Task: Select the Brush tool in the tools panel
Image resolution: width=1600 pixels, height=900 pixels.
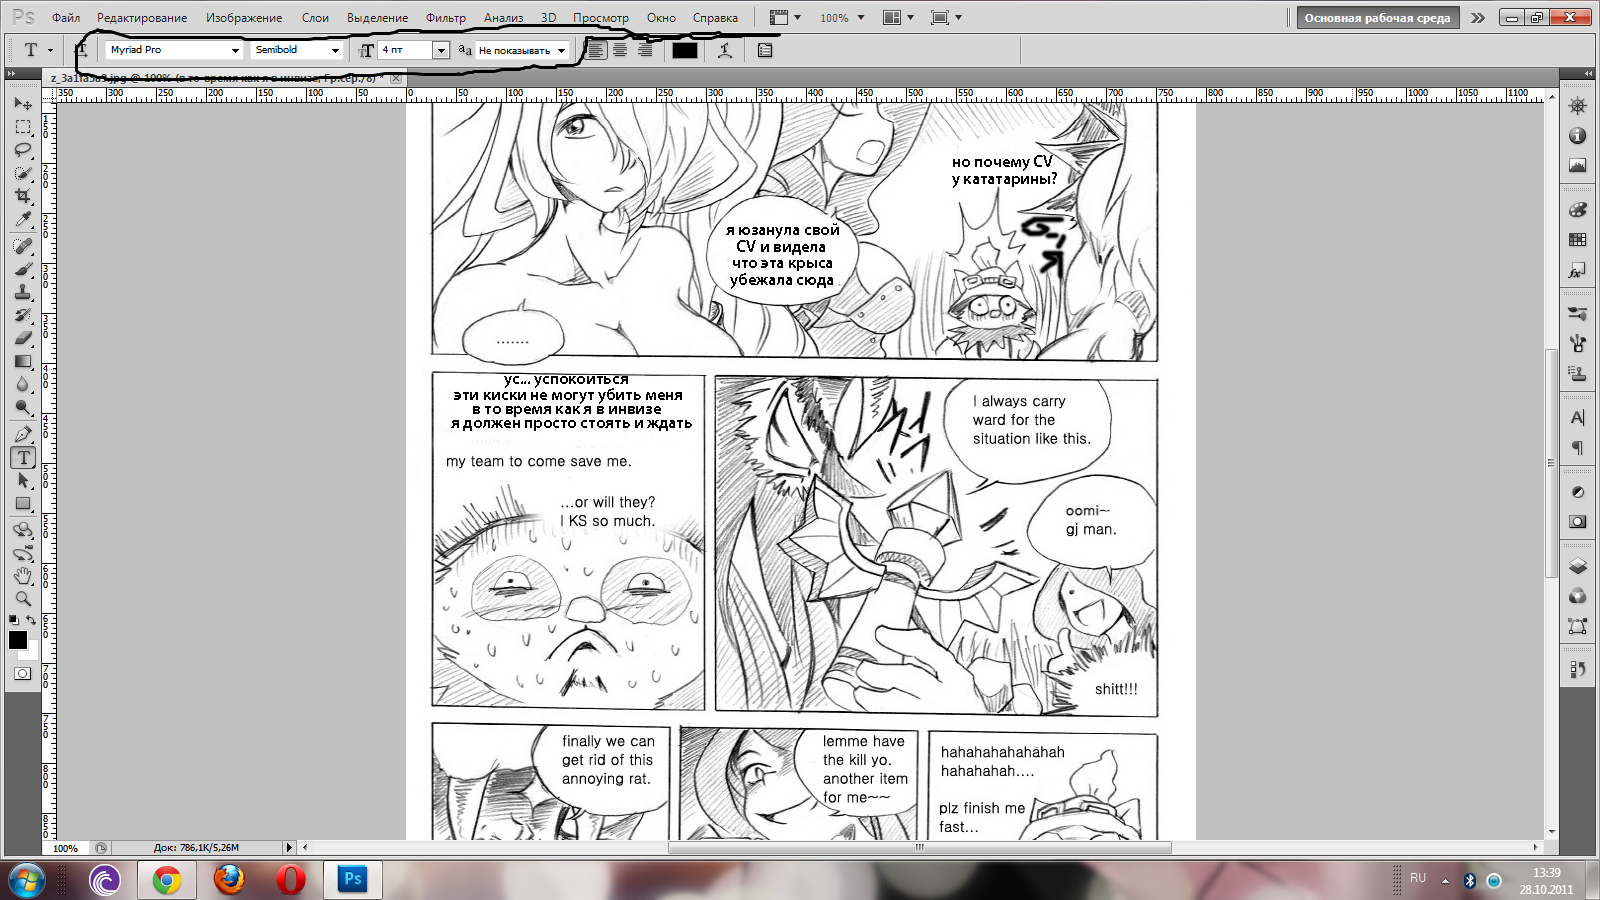Action: click(x=23, y=269)
